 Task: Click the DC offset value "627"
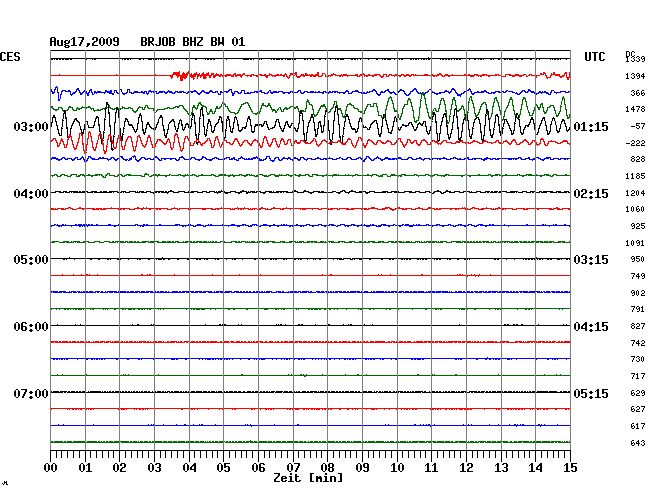638,409
